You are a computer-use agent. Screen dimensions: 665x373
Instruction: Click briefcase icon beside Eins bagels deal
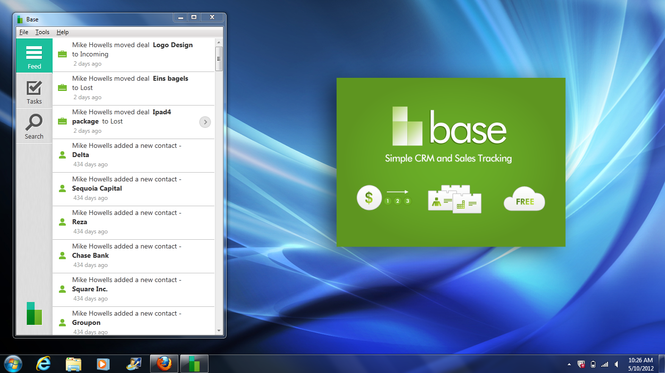[62, 88]
